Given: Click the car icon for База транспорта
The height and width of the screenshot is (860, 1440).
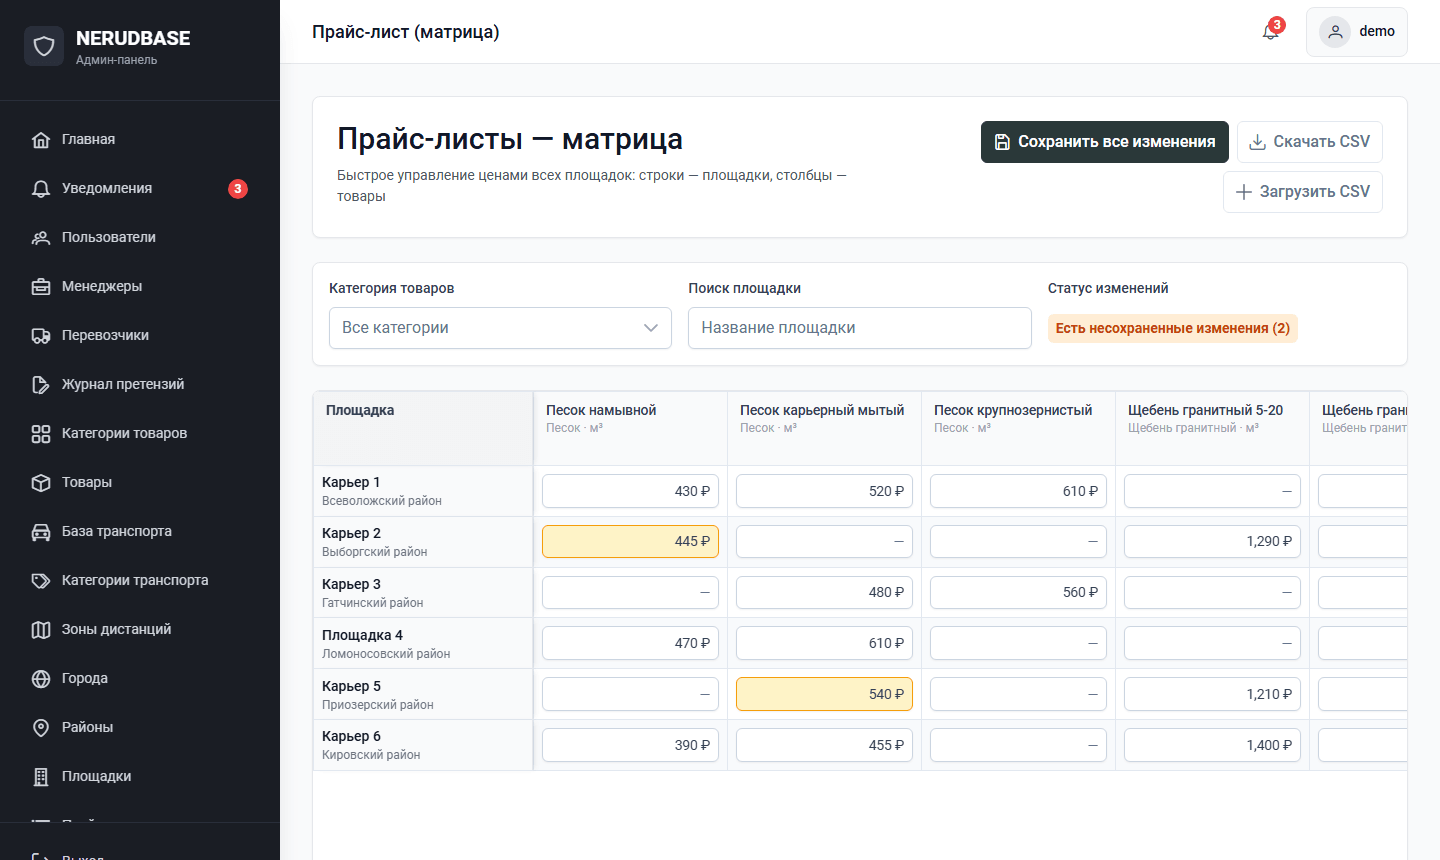Looking at the screenshot, I should pos(41,532).
